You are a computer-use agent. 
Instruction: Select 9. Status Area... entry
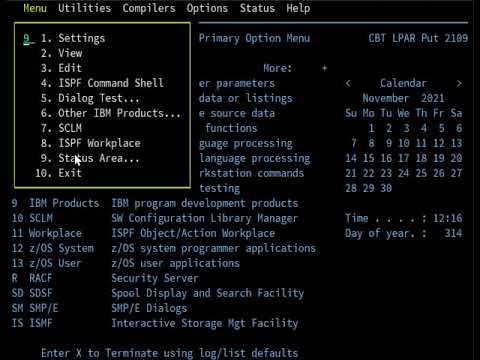[x=90, y=158]
